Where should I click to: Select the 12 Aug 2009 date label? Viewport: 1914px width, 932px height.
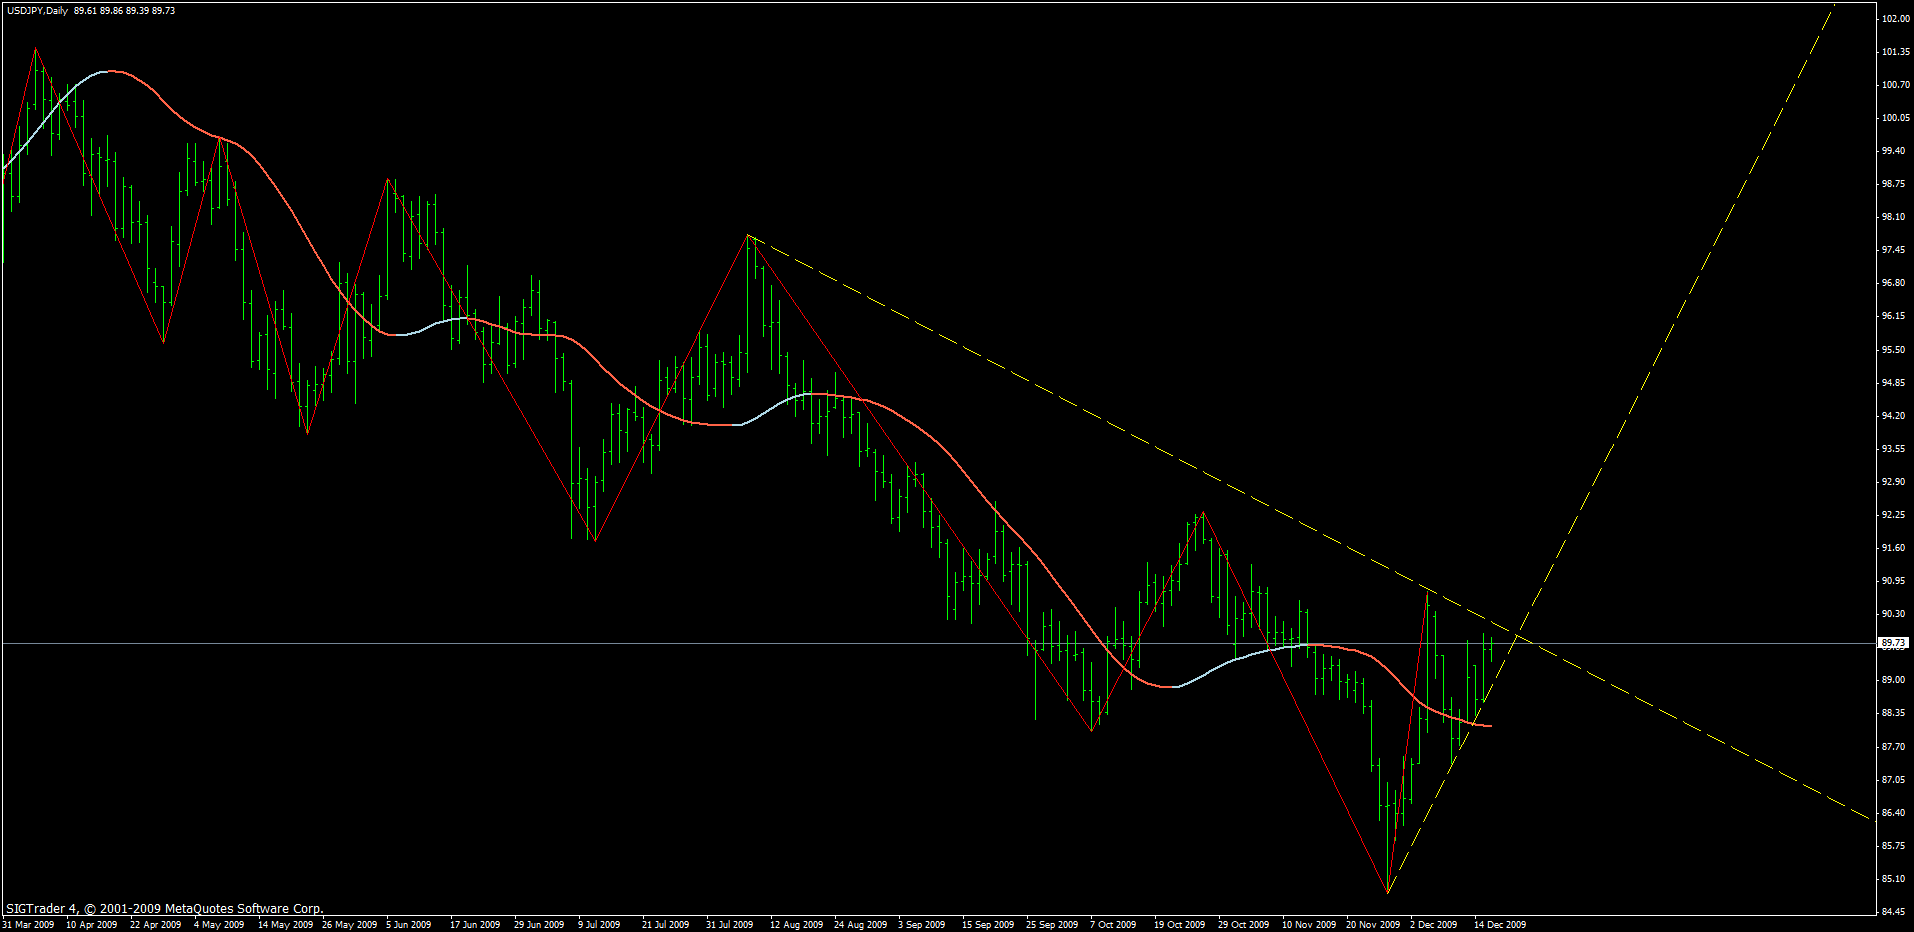point(796,924)
